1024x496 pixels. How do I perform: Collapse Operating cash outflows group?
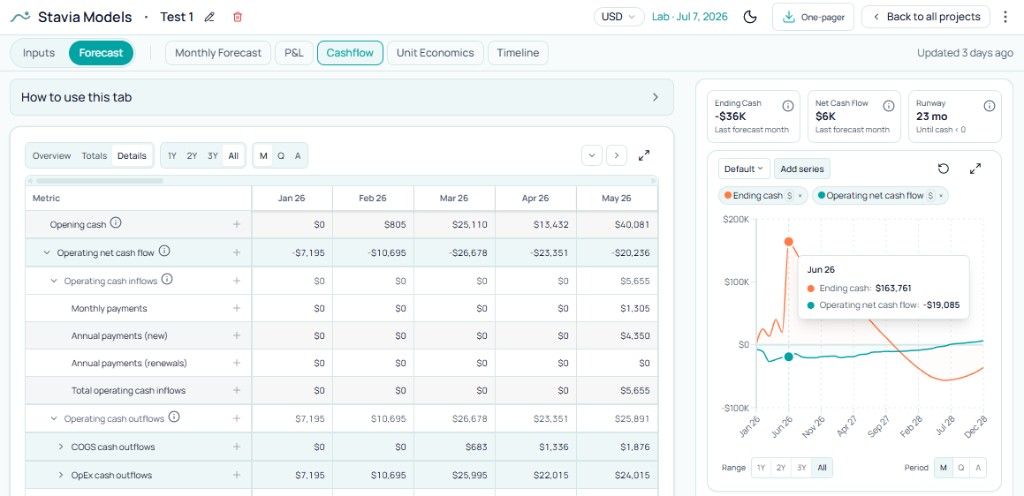(54, 418)
